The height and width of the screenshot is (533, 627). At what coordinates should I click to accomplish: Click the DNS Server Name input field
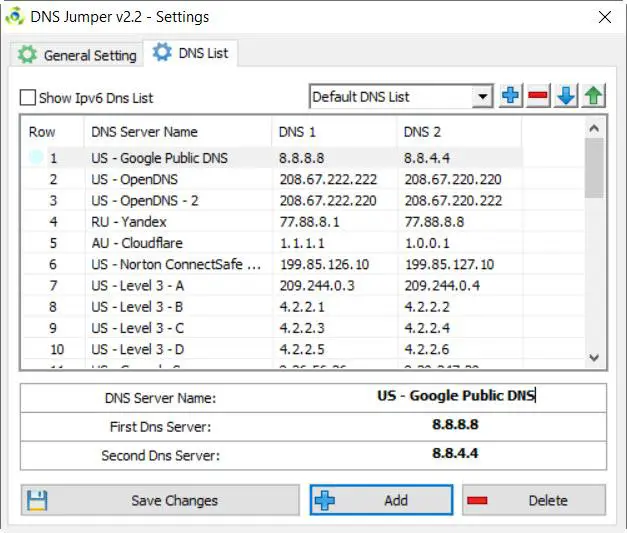click(x=456, y=396)
